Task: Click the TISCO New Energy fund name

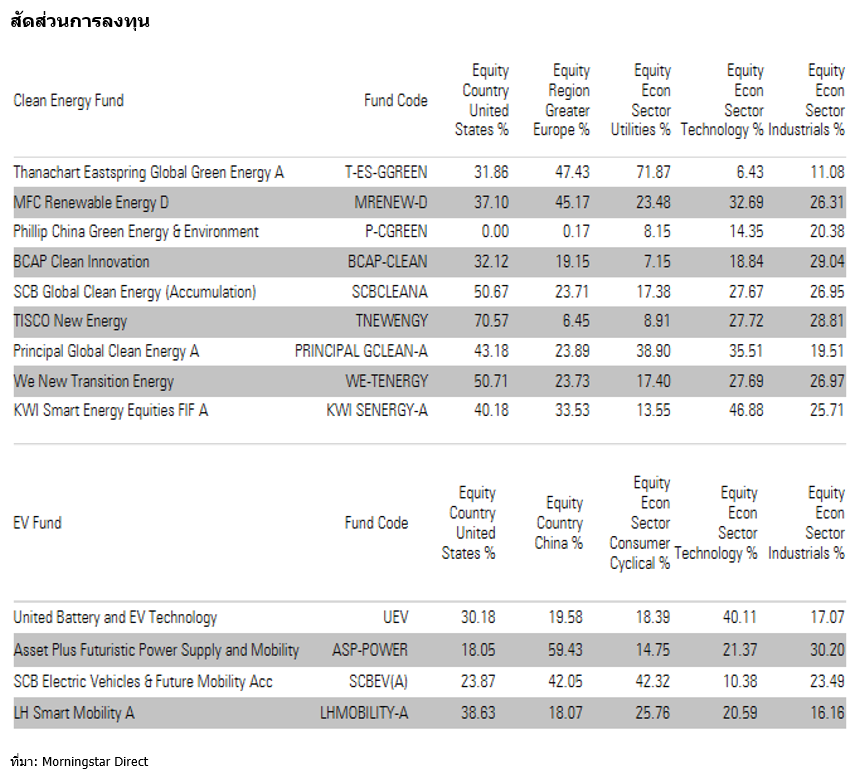Action: [70, 322]
